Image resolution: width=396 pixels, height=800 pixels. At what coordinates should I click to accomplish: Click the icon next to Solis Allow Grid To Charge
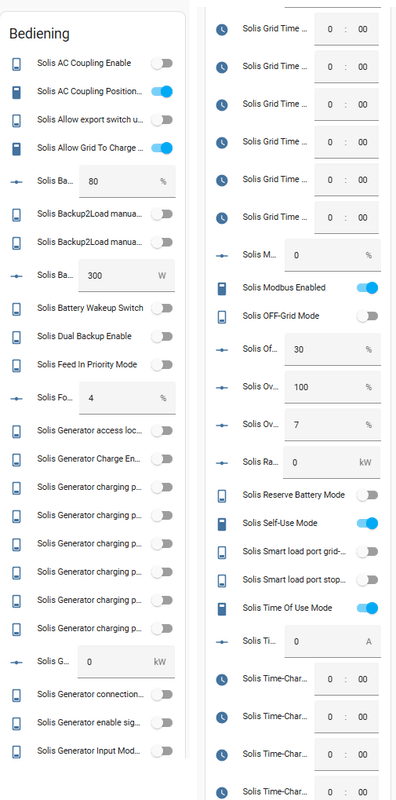[x=17, y=148]
